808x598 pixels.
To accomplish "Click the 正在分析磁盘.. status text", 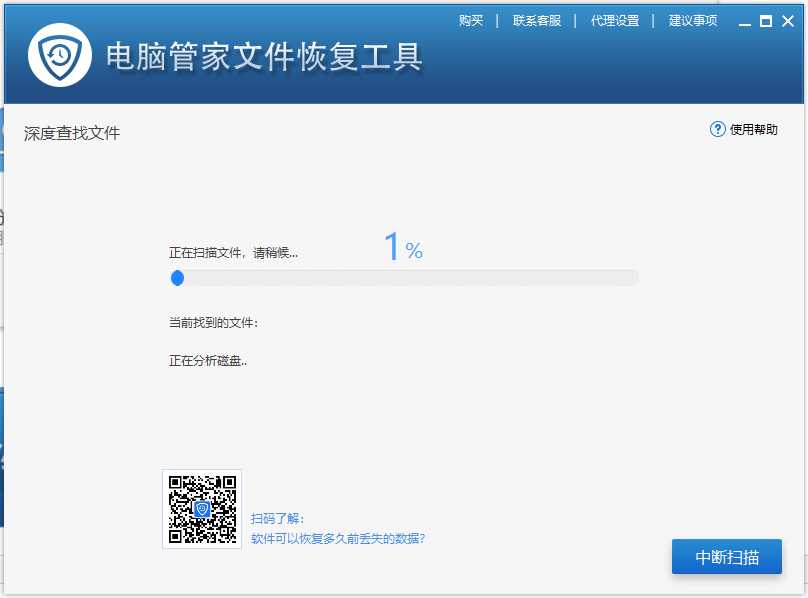I will point(208,361).
